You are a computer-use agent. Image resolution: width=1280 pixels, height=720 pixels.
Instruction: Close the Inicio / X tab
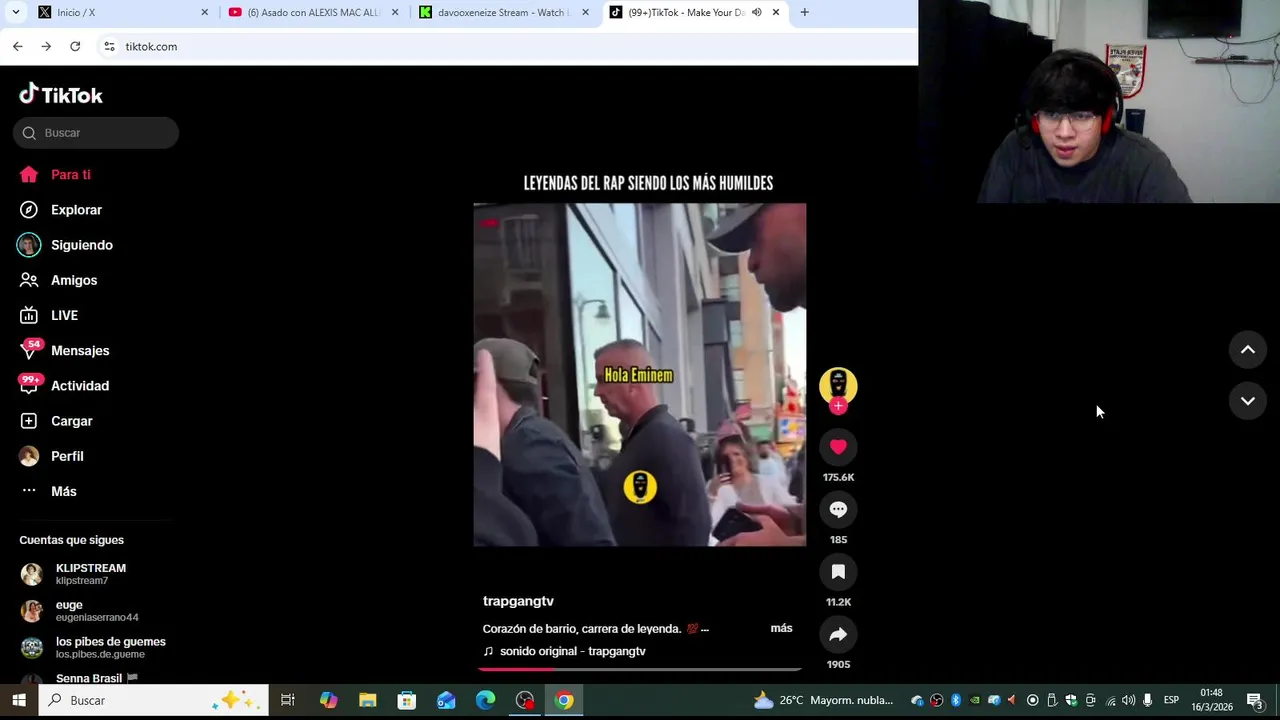(x=205, y=13)
